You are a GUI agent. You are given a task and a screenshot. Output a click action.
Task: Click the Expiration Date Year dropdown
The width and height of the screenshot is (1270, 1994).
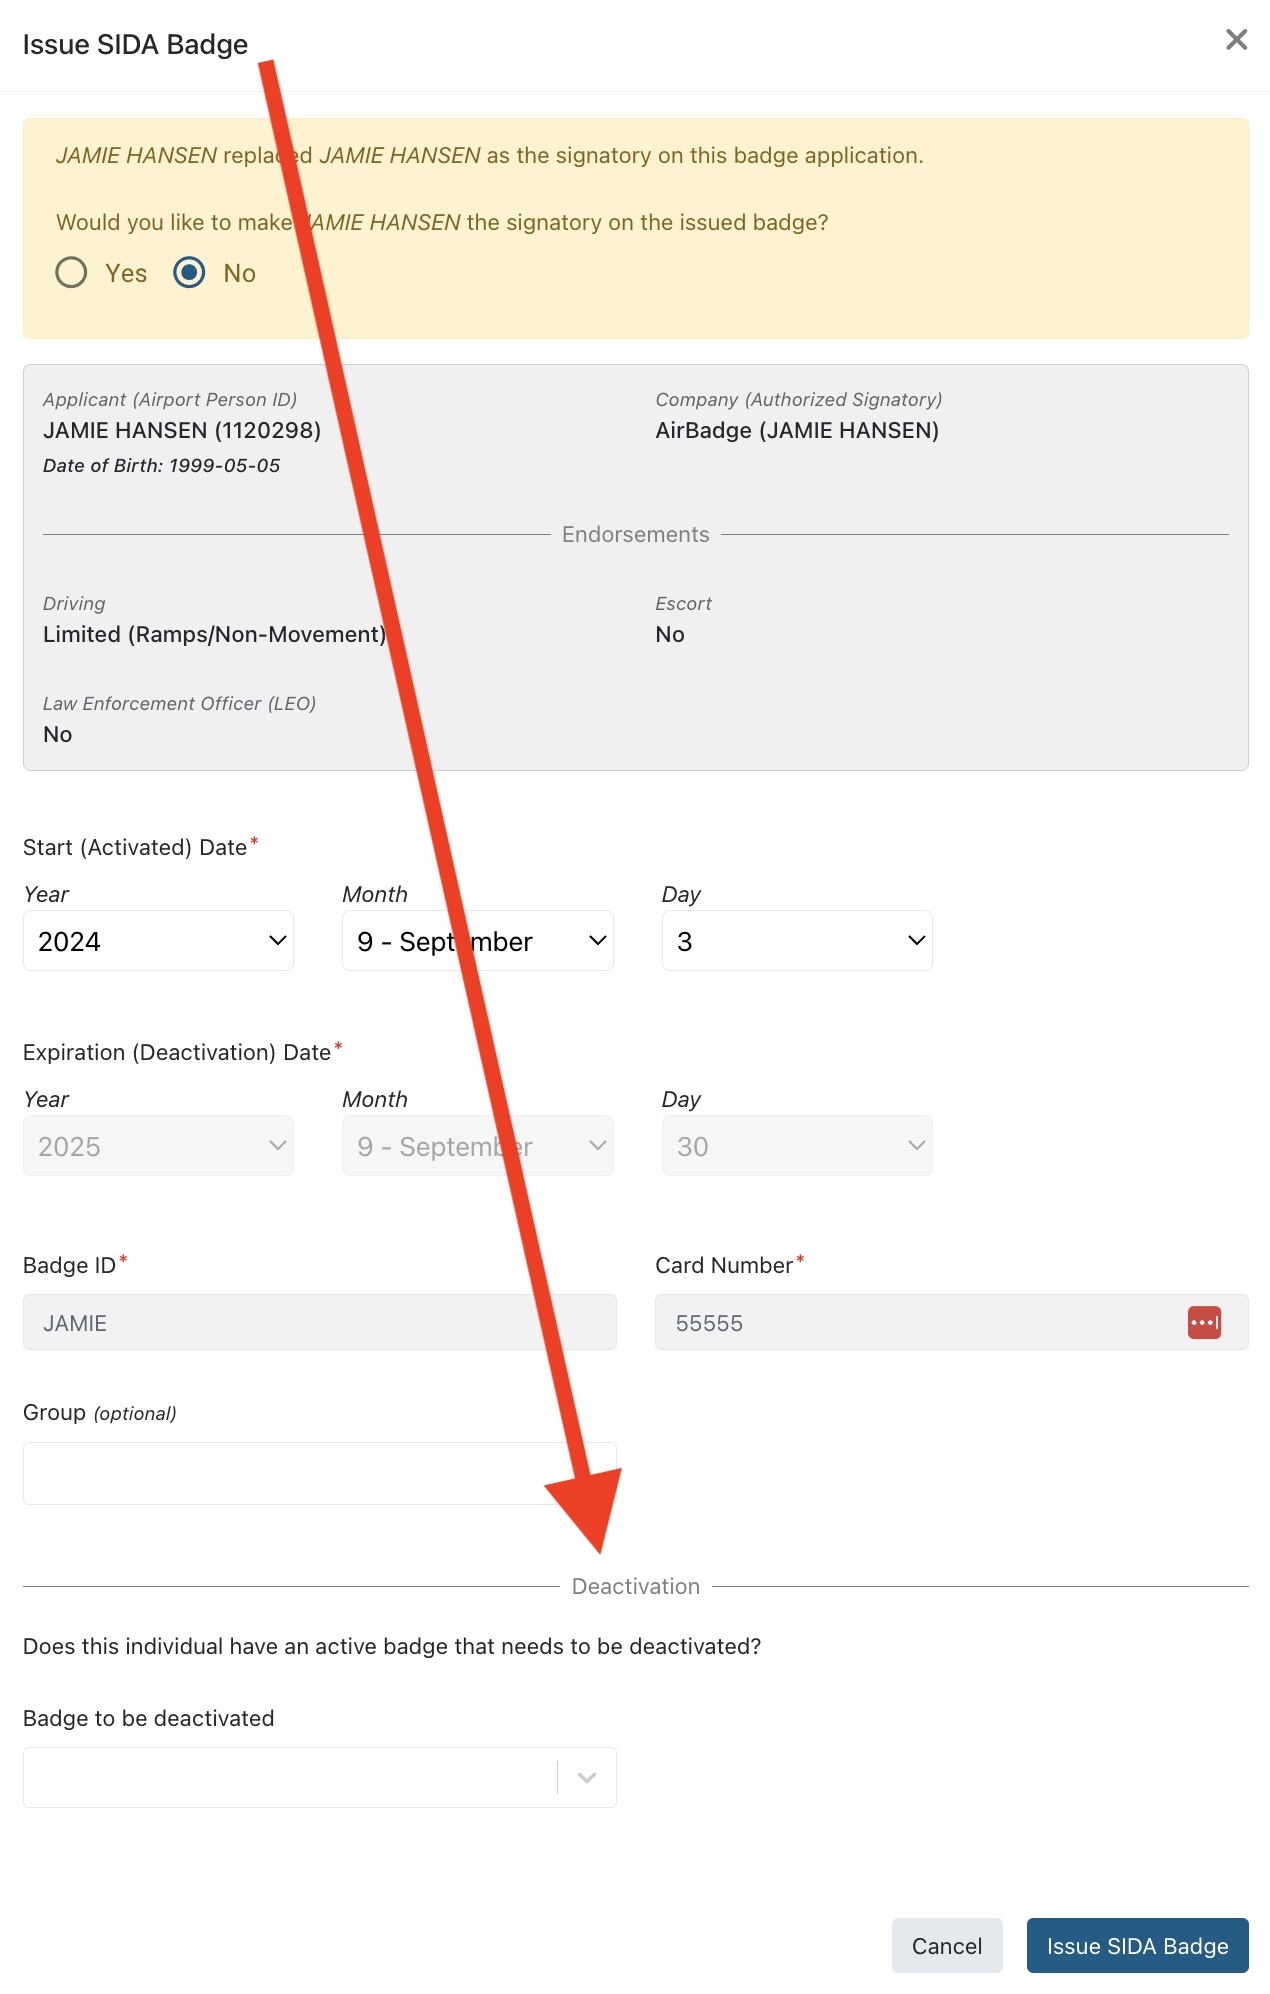158,1146
